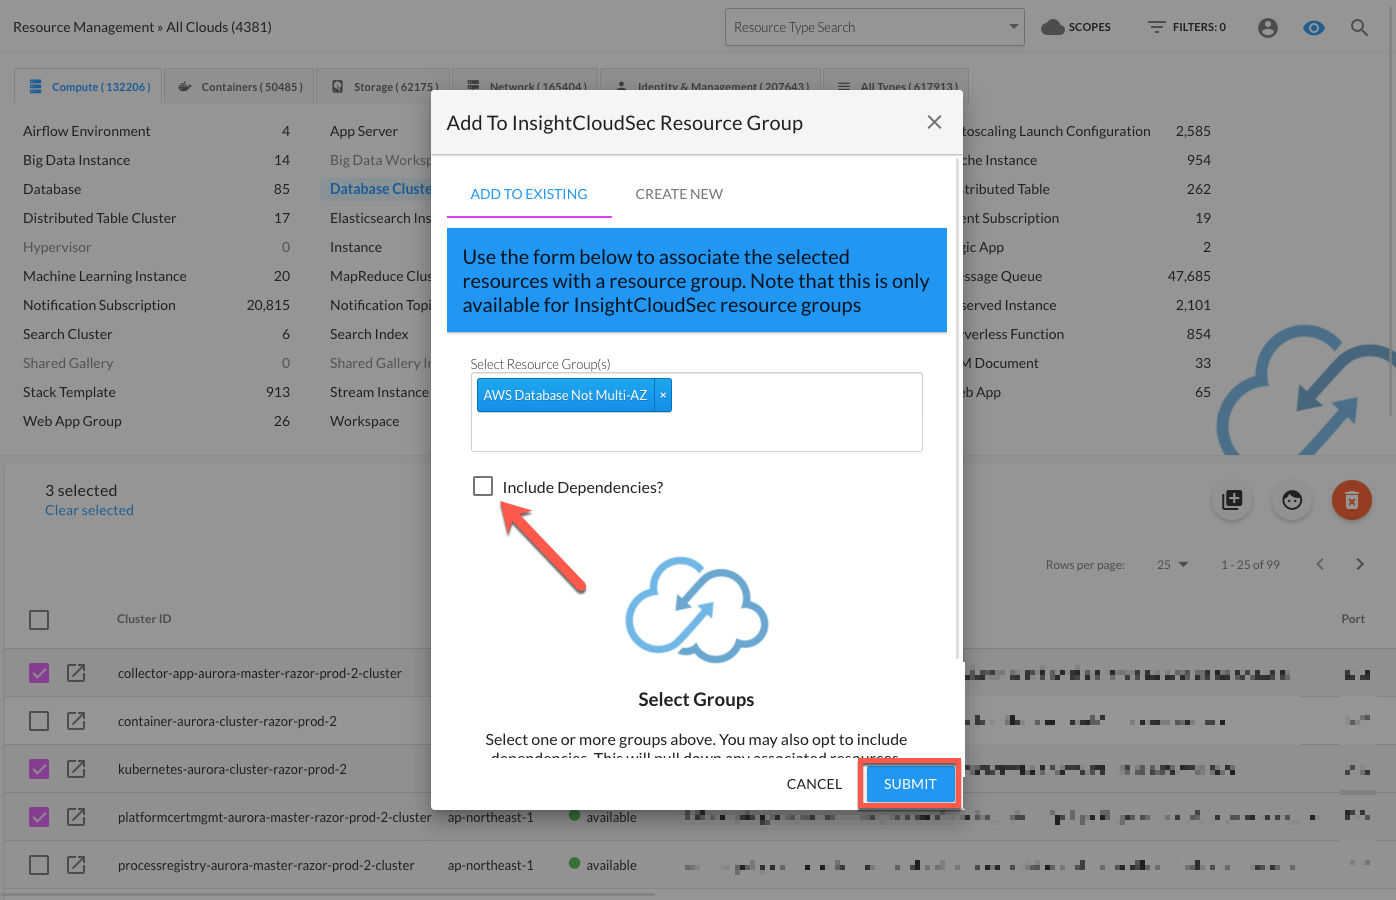Click the Hypervisor resource type
Viewport: 1396px width, 900px height.
click(57, 247)
